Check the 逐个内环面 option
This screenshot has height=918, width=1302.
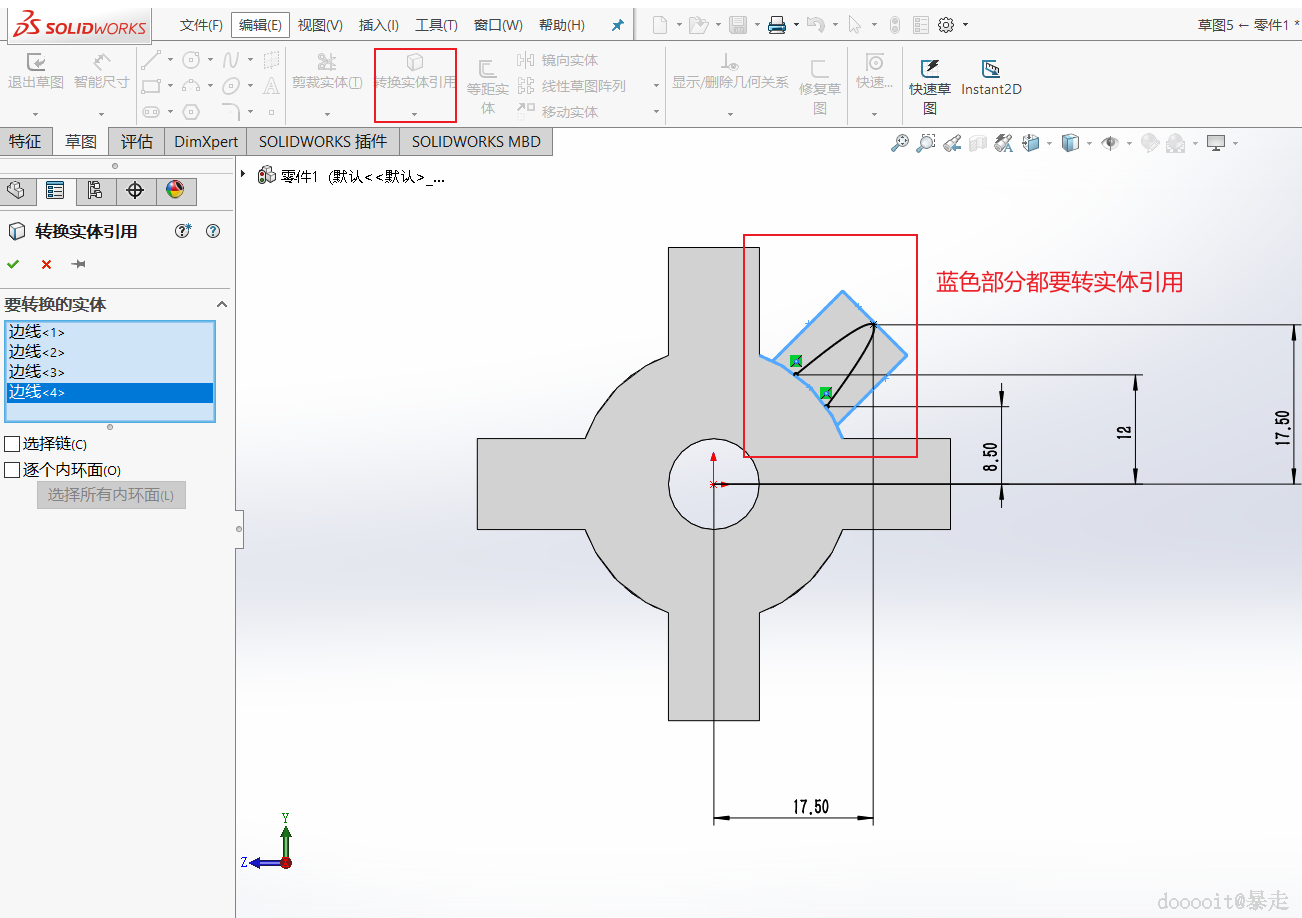(x=12, y=469)
